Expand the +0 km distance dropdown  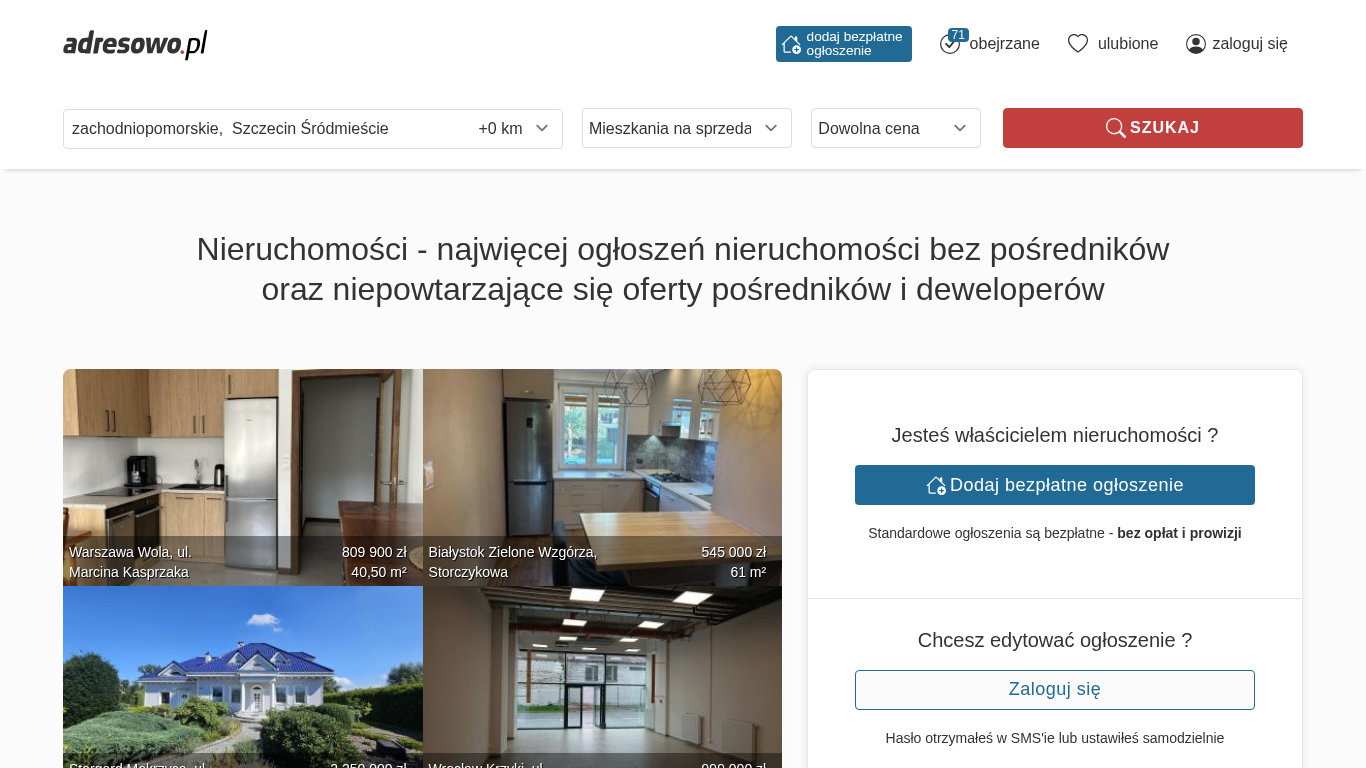514,129
